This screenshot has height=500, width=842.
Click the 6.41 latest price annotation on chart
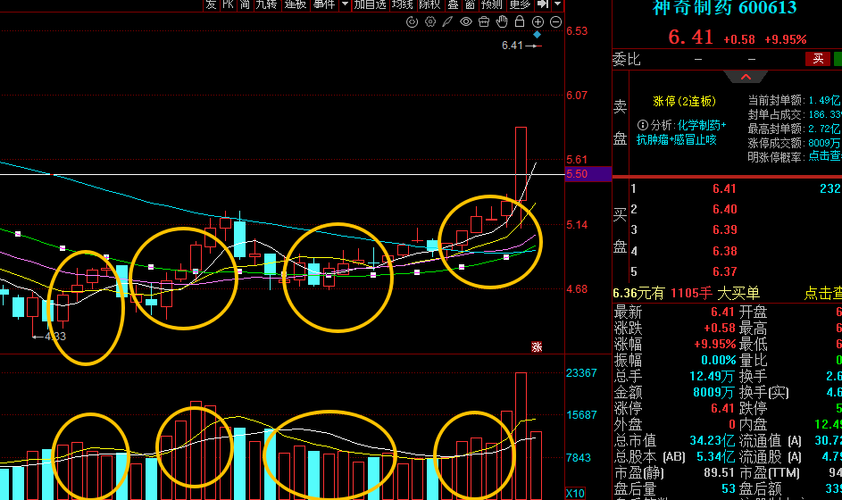point(512,45)
